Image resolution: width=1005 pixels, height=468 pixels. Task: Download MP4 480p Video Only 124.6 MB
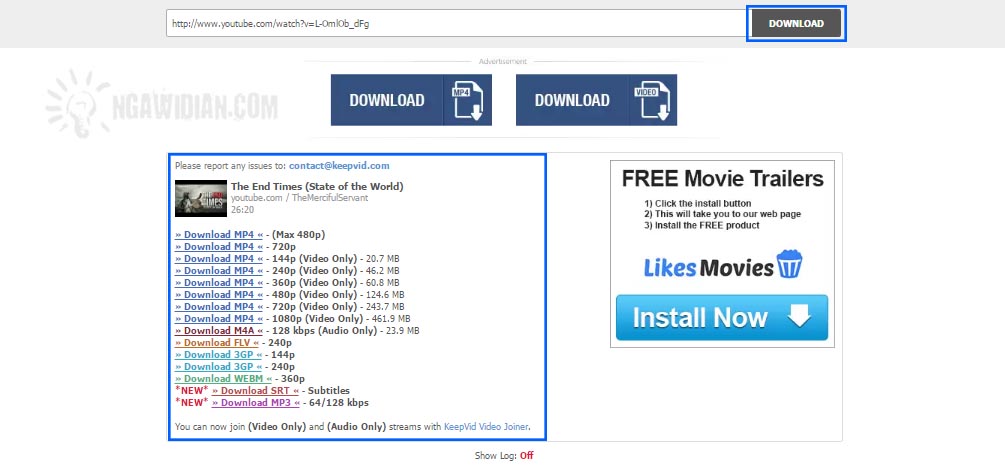[219, 294]
